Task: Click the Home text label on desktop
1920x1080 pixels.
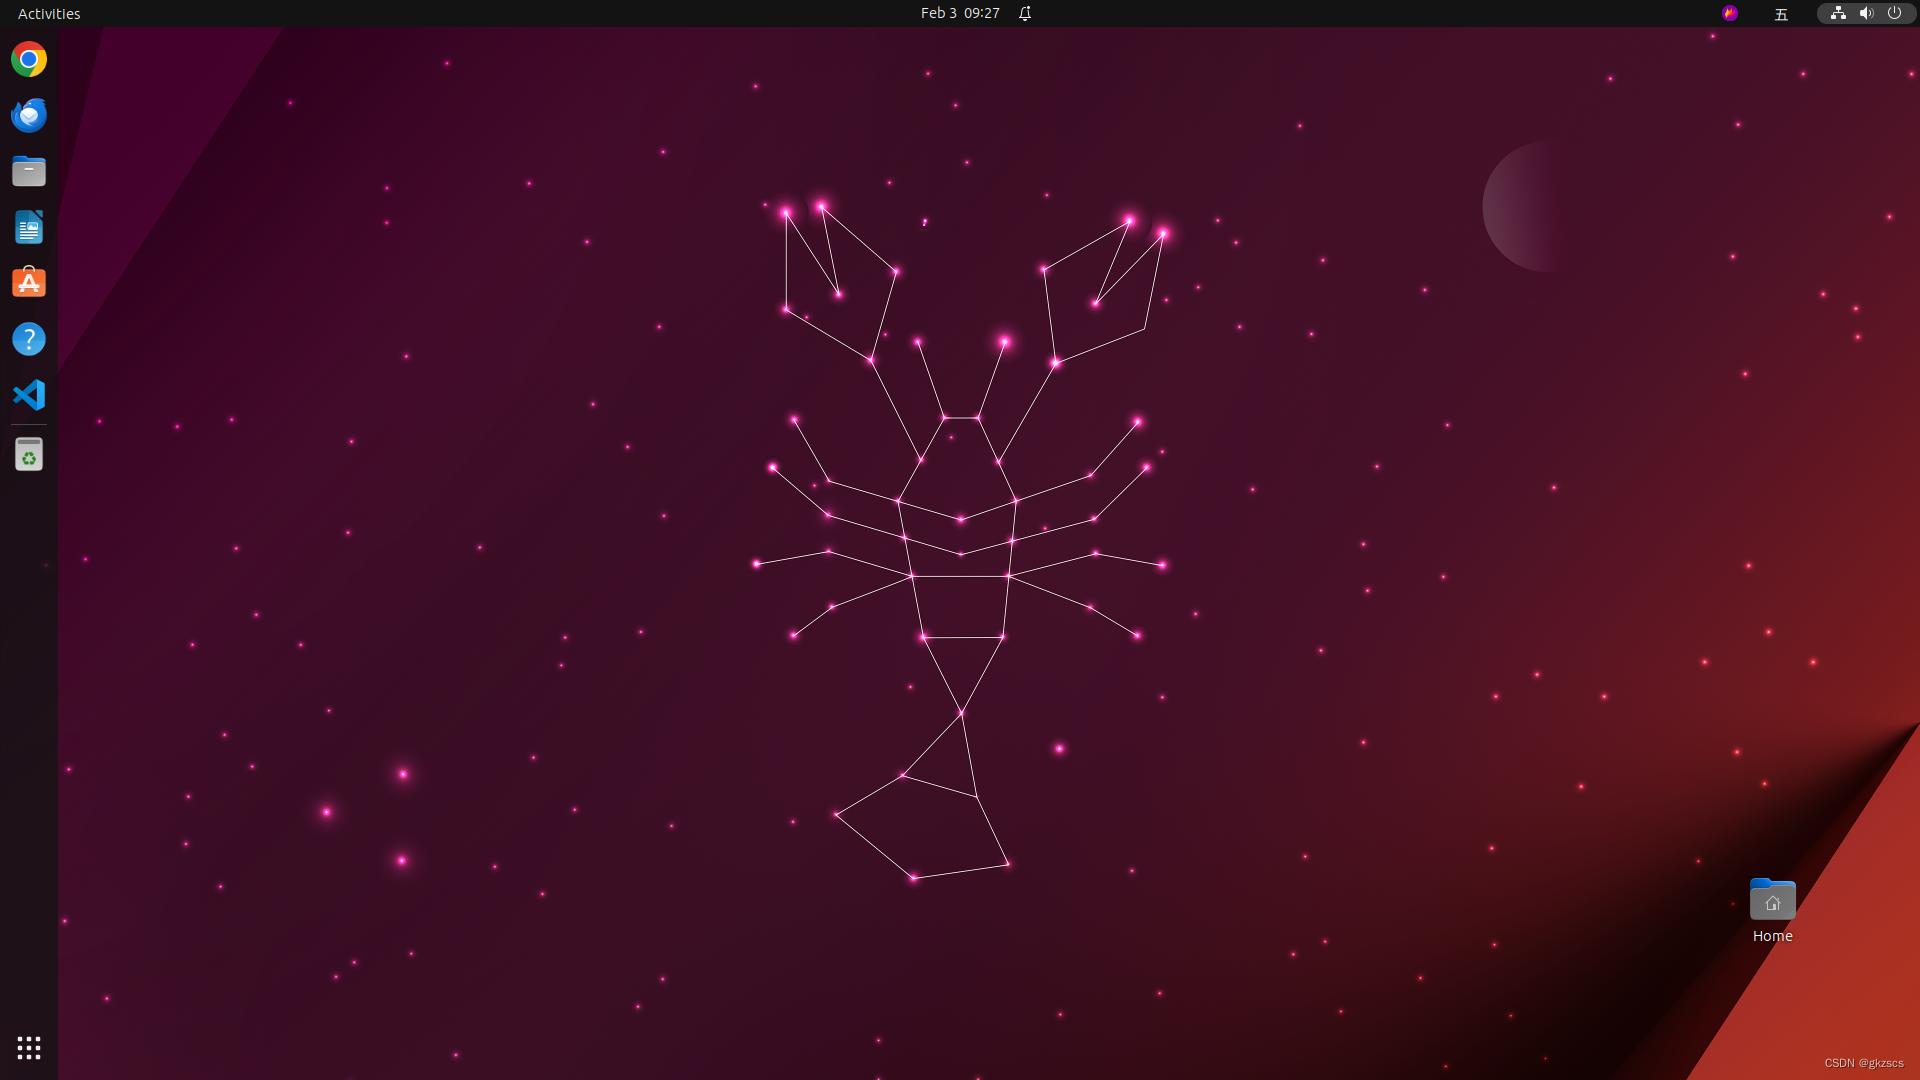Action: pyautogui.click(x=1772, y=936)
